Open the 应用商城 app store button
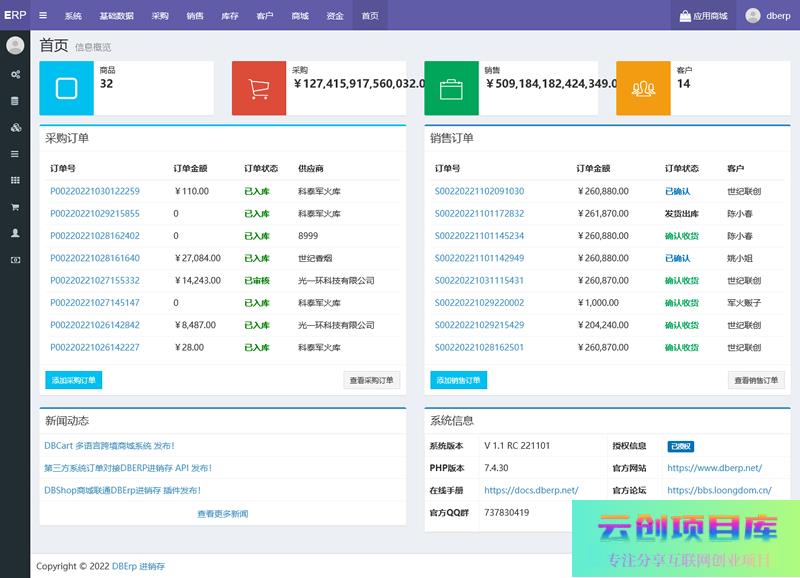 pos(702,16)
